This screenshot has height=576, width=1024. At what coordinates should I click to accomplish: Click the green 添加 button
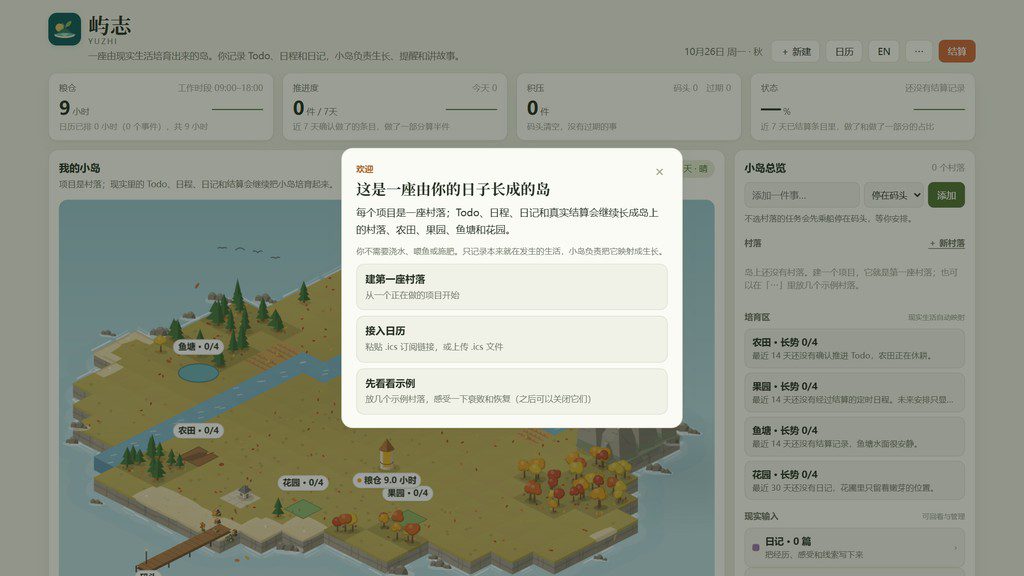(946, 195)
